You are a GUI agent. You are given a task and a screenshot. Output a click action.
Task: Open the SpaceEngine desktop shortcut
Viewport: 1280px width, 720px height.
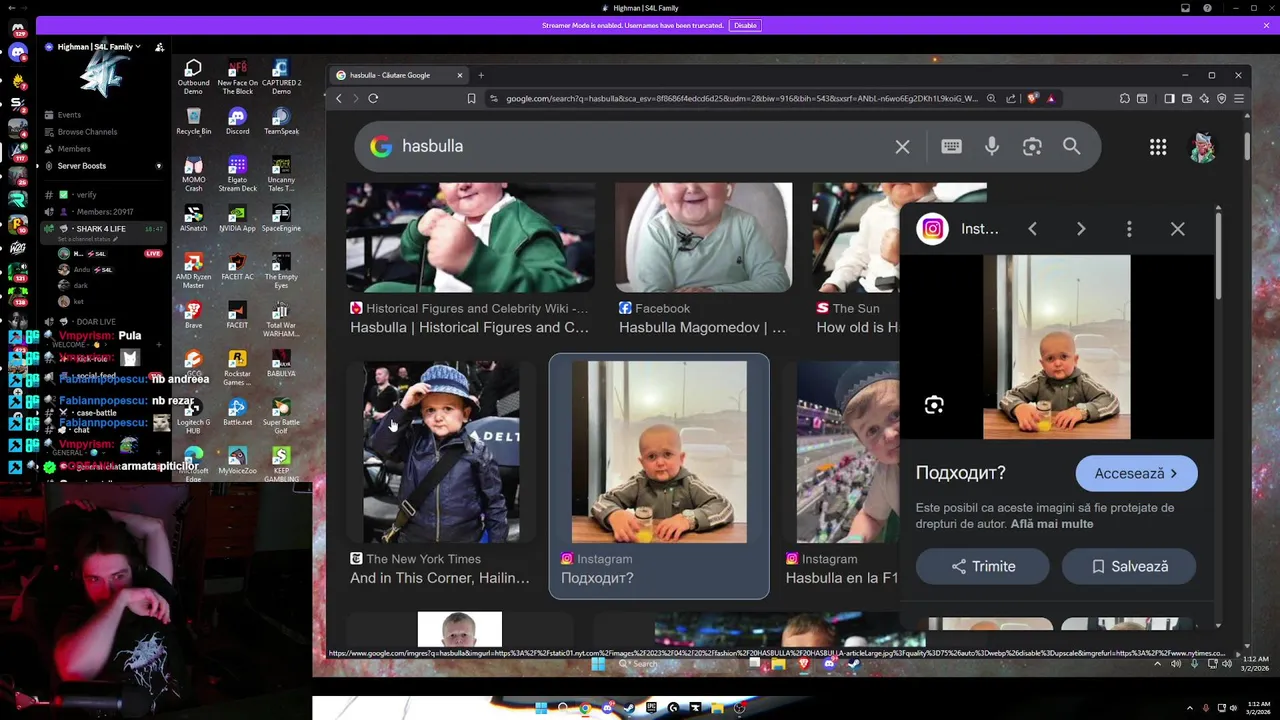[281, 219]
